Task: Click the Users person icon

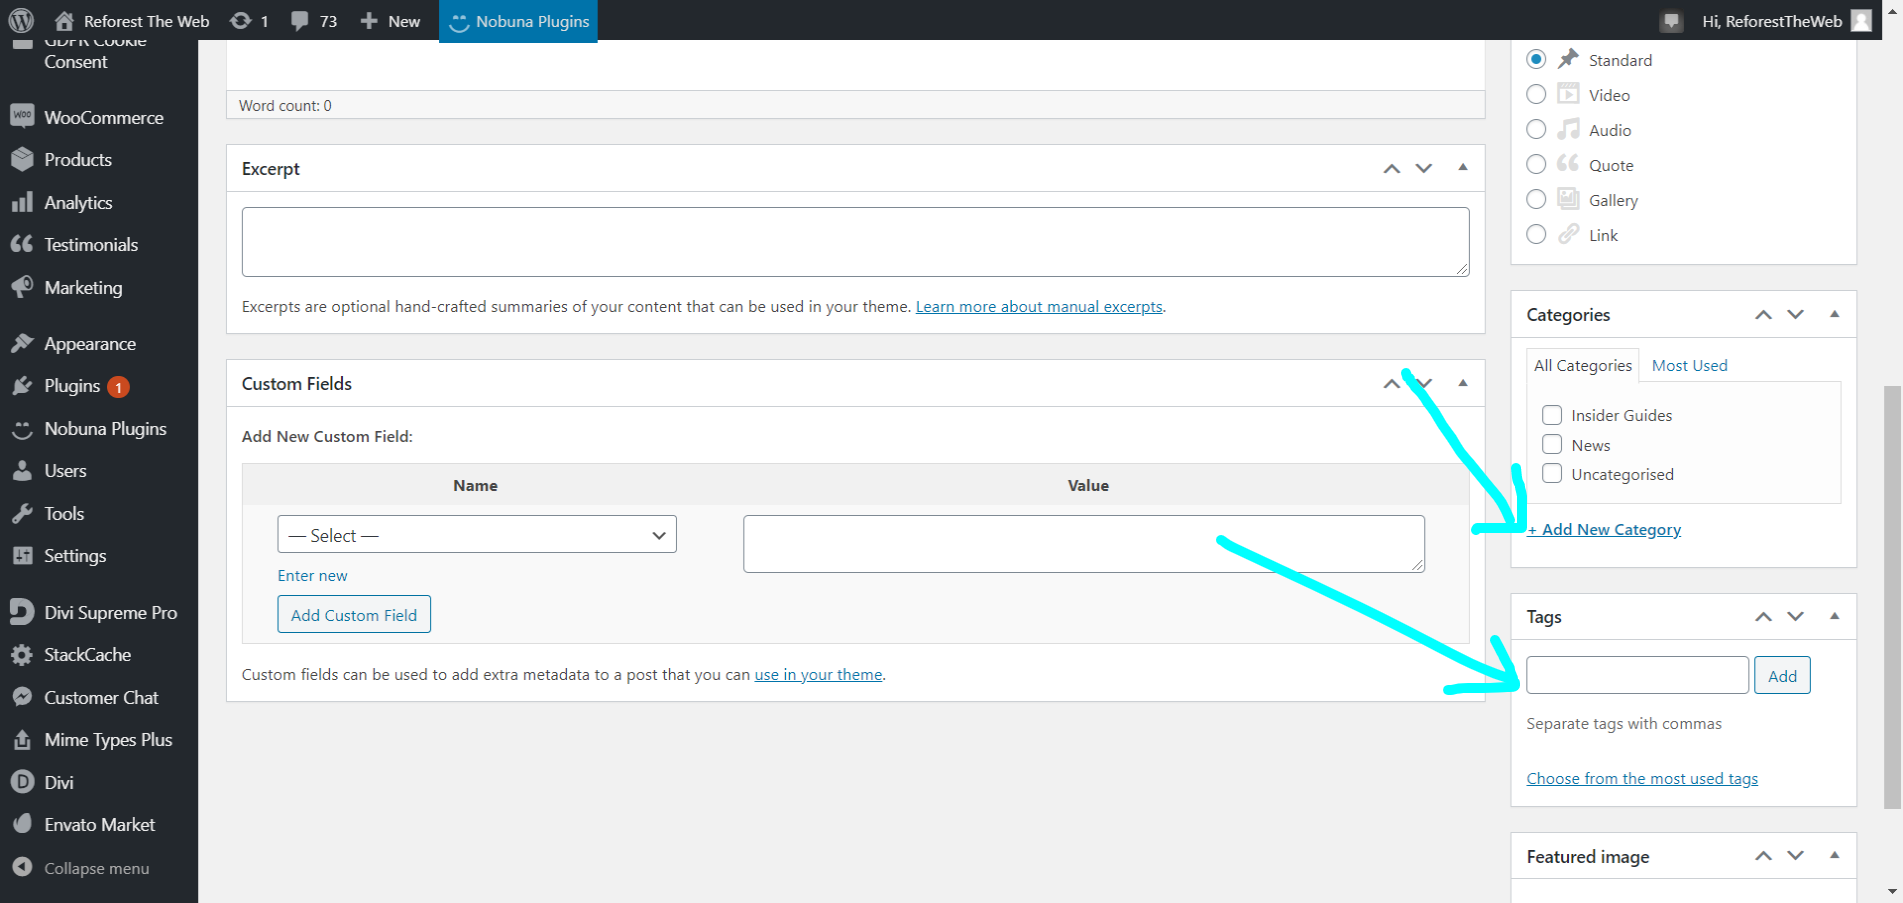Action: tap(22, 470)
